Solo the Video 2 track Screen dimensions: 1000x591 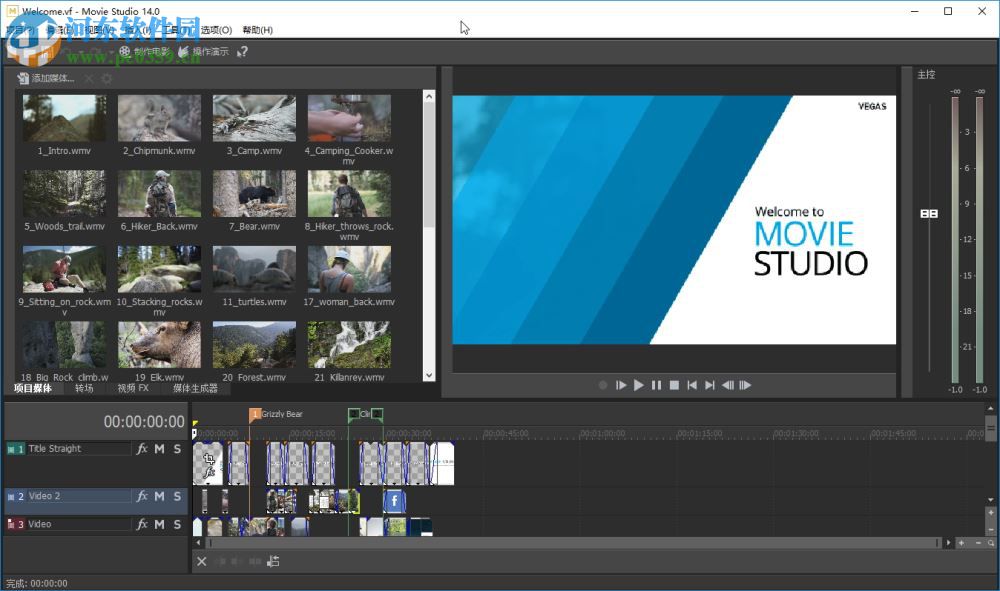pos(177,496)
